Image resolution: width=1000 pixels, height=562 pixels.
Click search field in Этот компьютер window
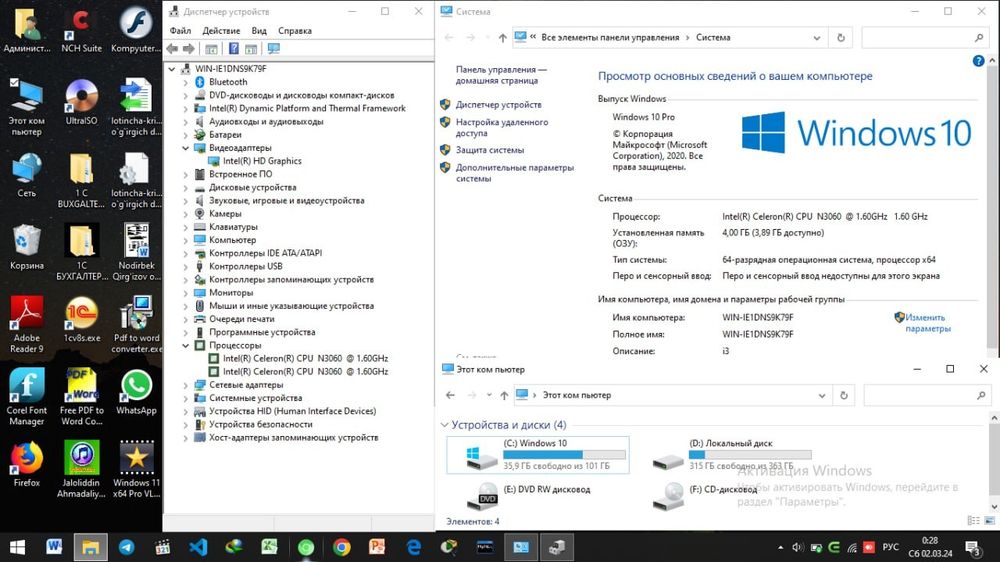pyautogui.click(x=926, y=396)
